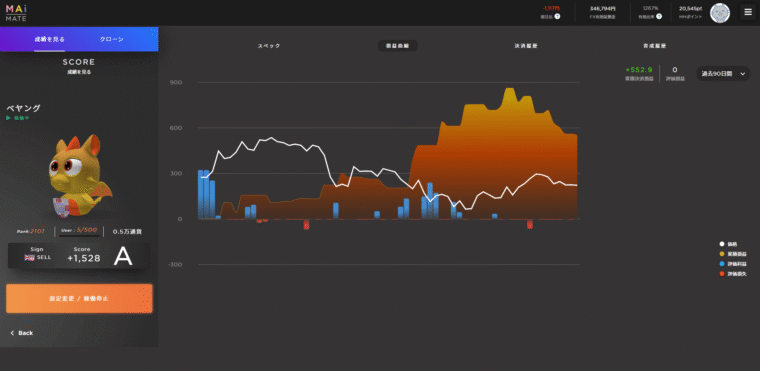Click the SCORE heading

(79, 62)
